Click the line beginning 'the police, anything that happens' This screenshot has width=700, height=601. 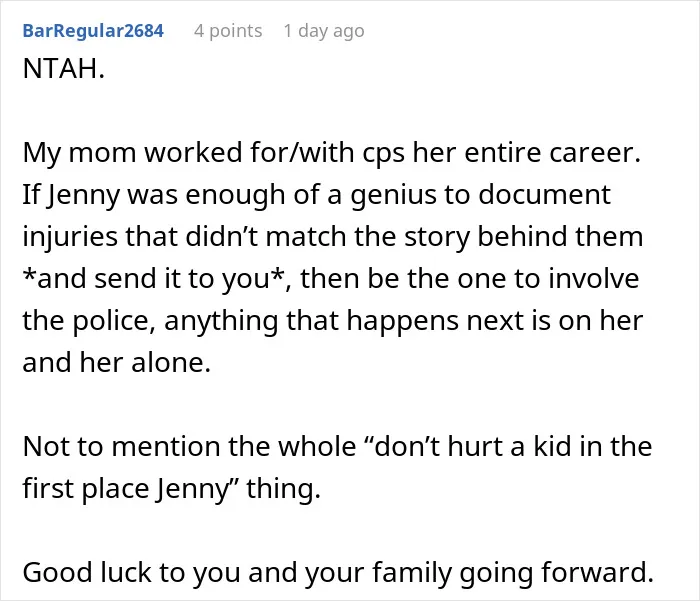pos(333,321)
